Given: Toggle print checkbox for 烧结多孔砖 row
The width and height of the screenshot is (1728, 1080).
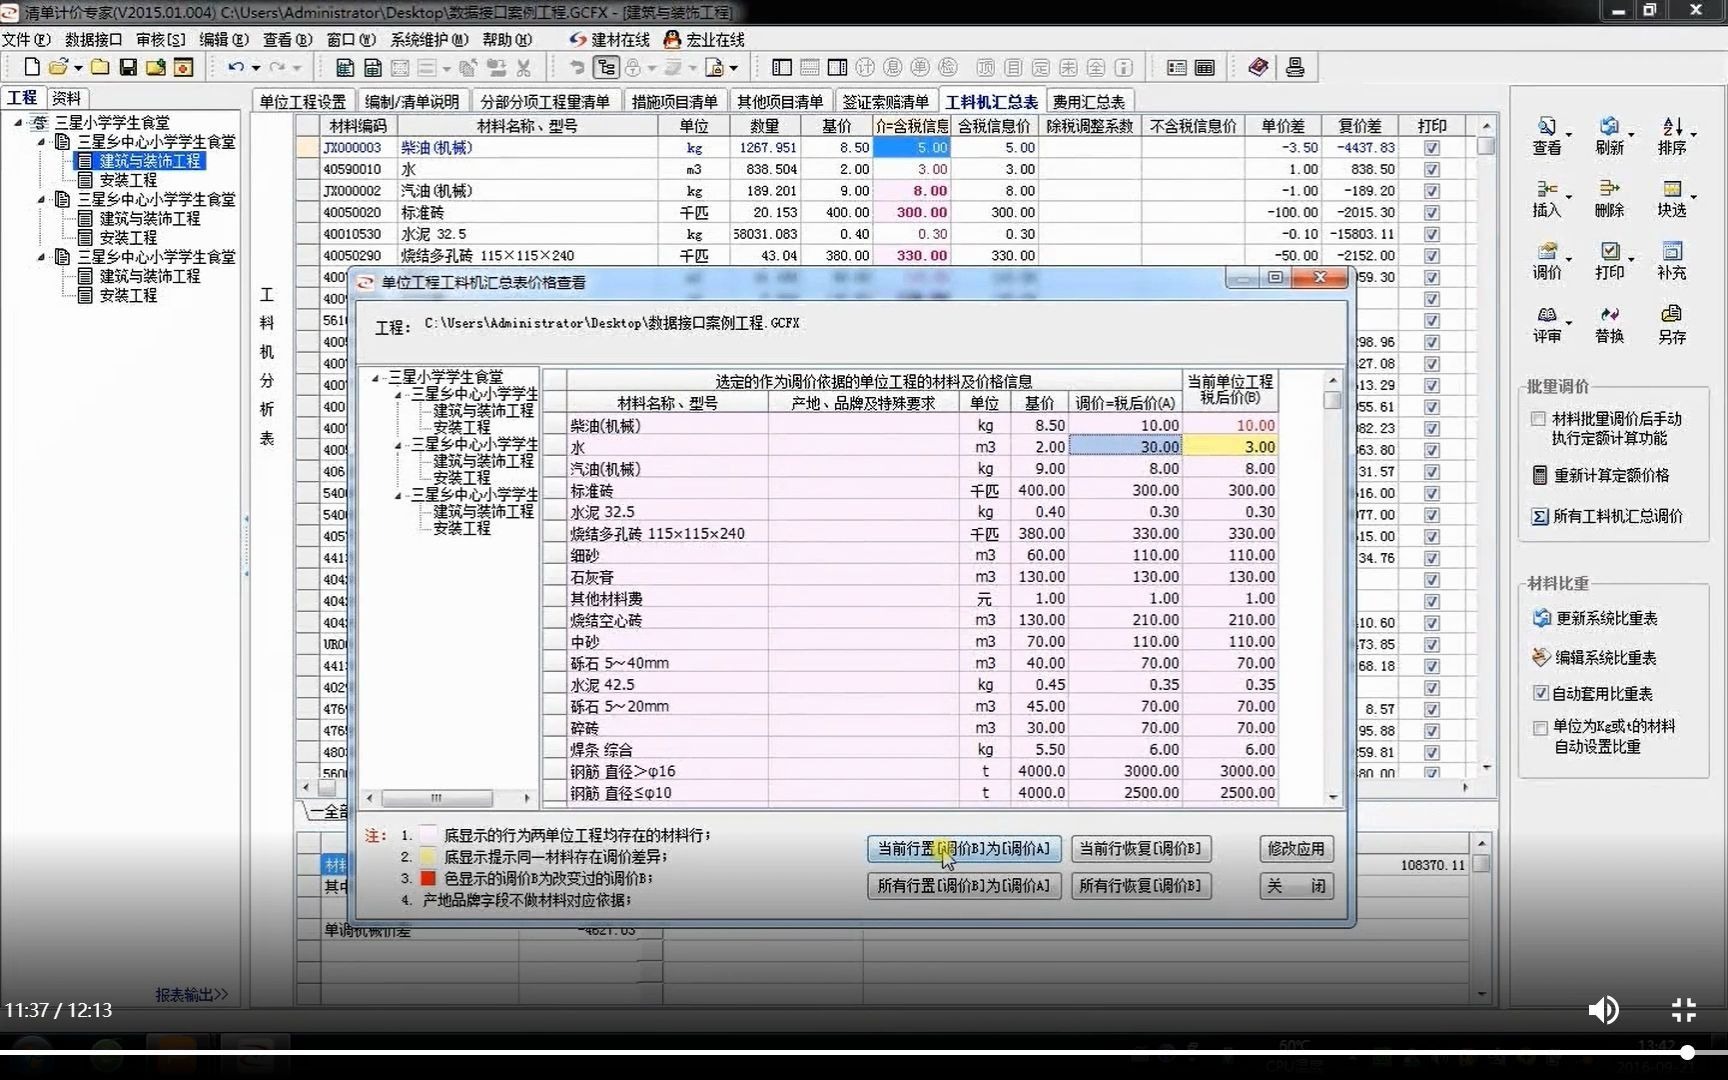Looking at the screenshot, I should (x=1432, y=256).
